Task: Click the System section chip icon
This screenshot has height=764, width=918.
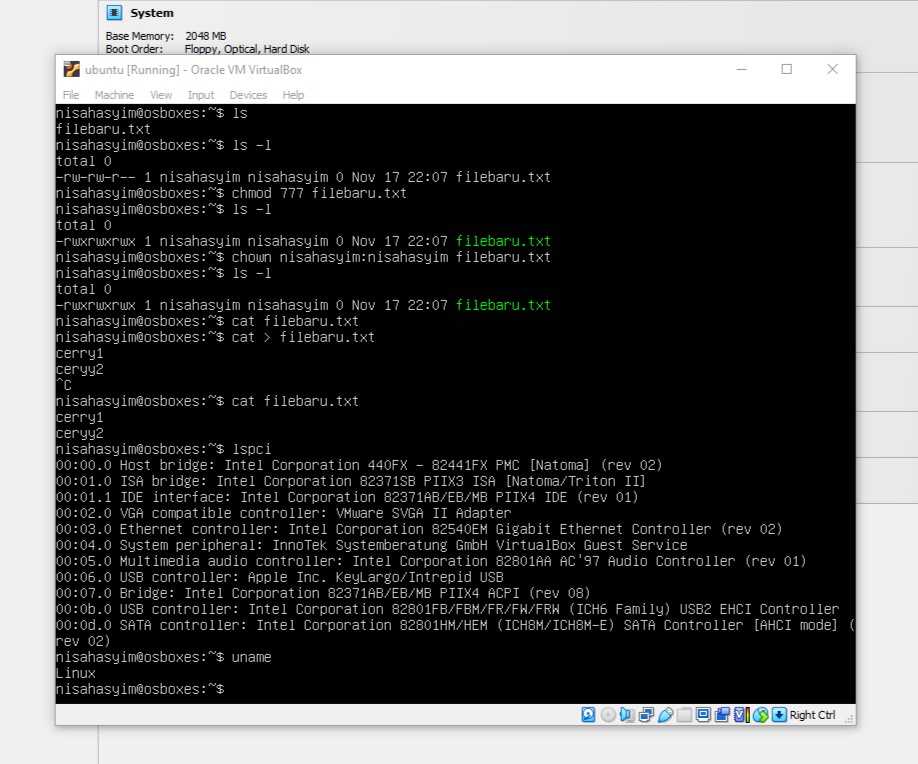Action: pos(114,12)
